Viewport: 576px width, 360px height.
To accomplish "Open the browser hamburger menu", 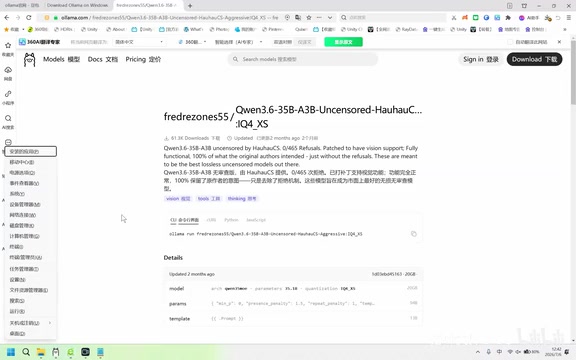I will click(x=568, y=17).
